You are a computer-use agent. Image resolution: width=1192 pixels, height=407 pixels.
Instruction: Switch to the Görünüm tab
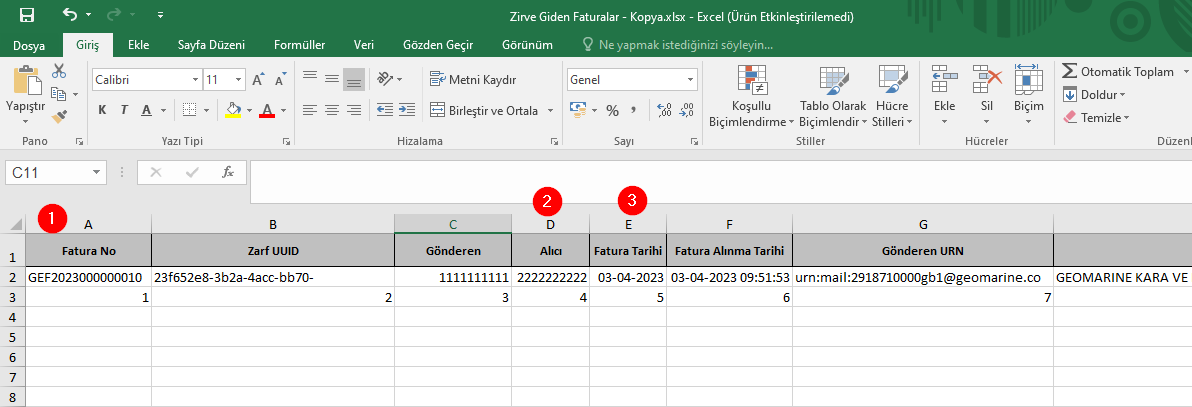point(527,45)
